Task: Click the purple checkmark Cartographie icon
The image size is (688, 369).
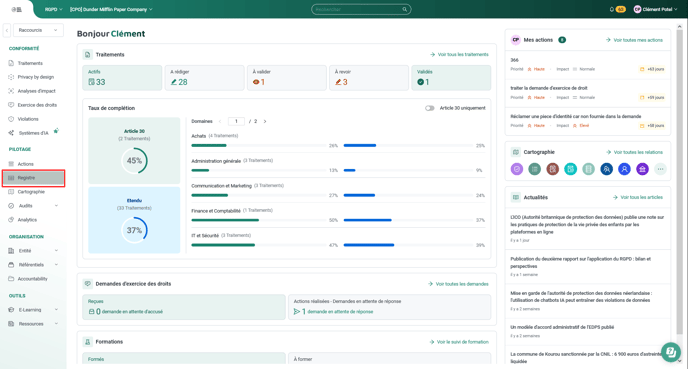Action: (517, 169)
